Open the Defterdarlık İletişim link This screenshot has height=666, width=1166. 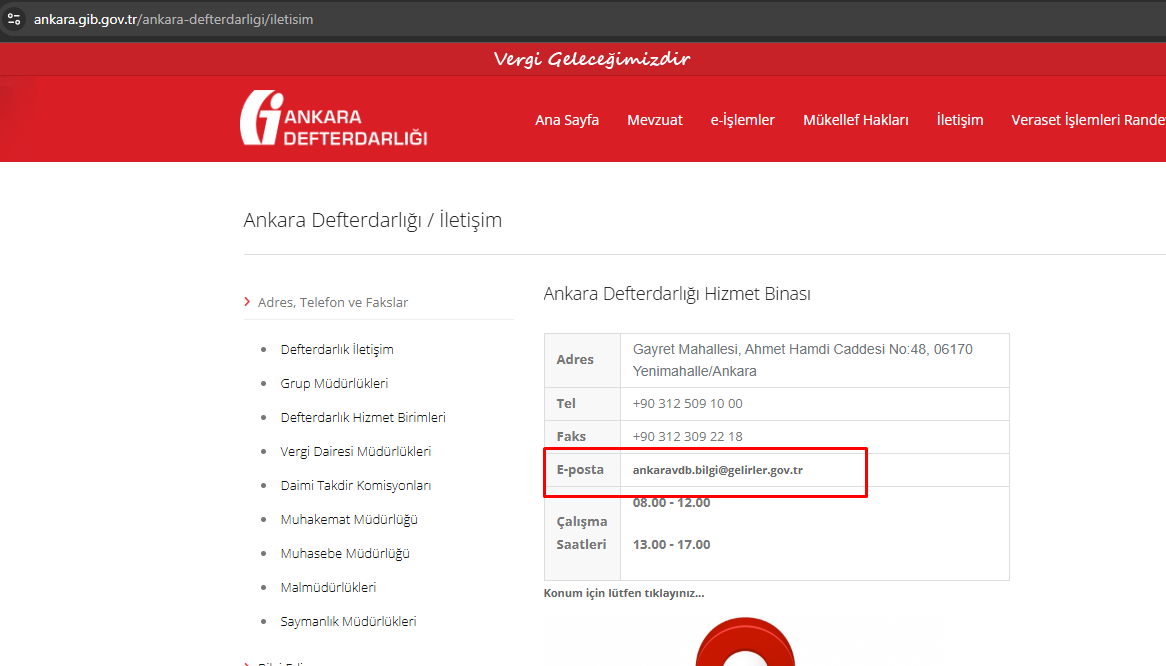tap(337, 349)
